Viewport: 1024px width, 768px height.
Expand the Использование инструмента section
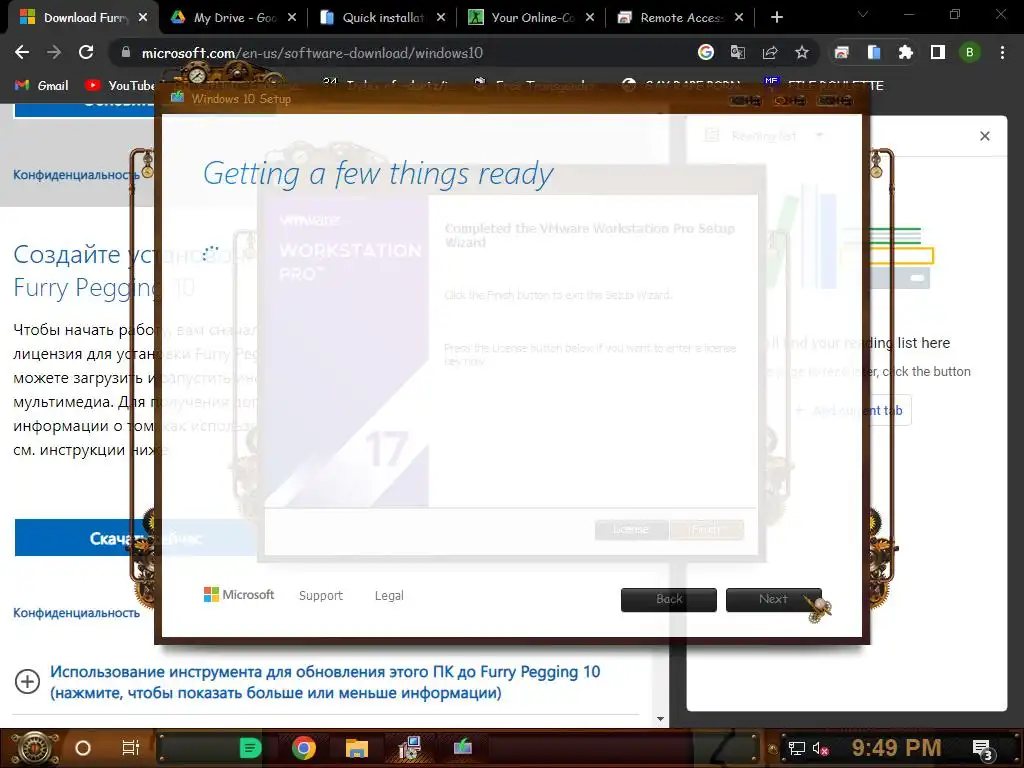(27, 682)
